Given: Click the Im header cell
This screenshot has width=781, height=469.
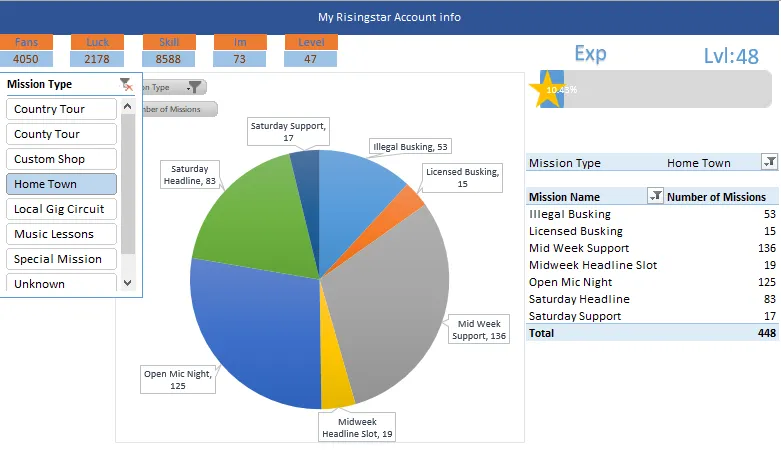Looking at the screenshot, I should [x=240, y=42].
